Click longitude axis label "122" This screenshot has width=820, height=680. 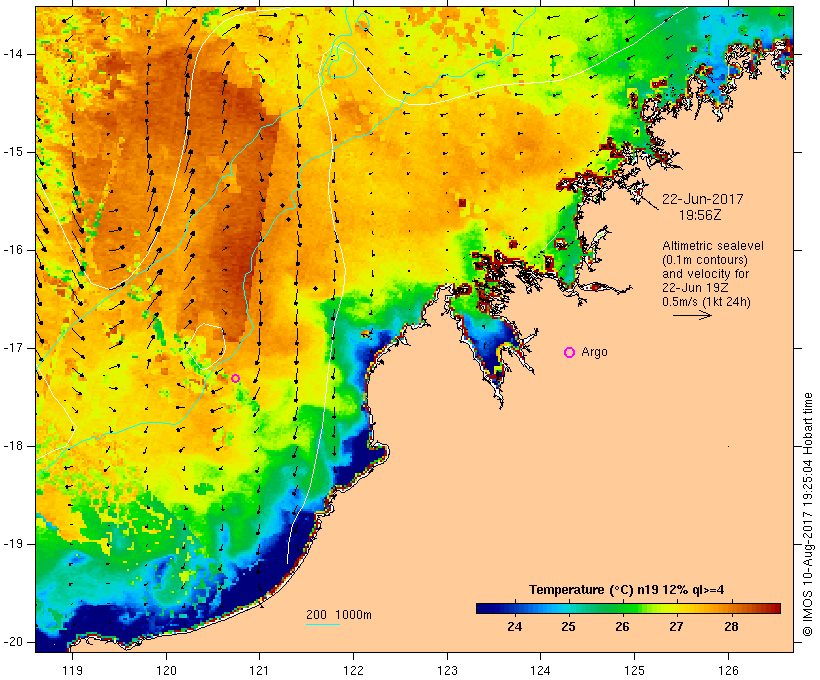[354, 670]
